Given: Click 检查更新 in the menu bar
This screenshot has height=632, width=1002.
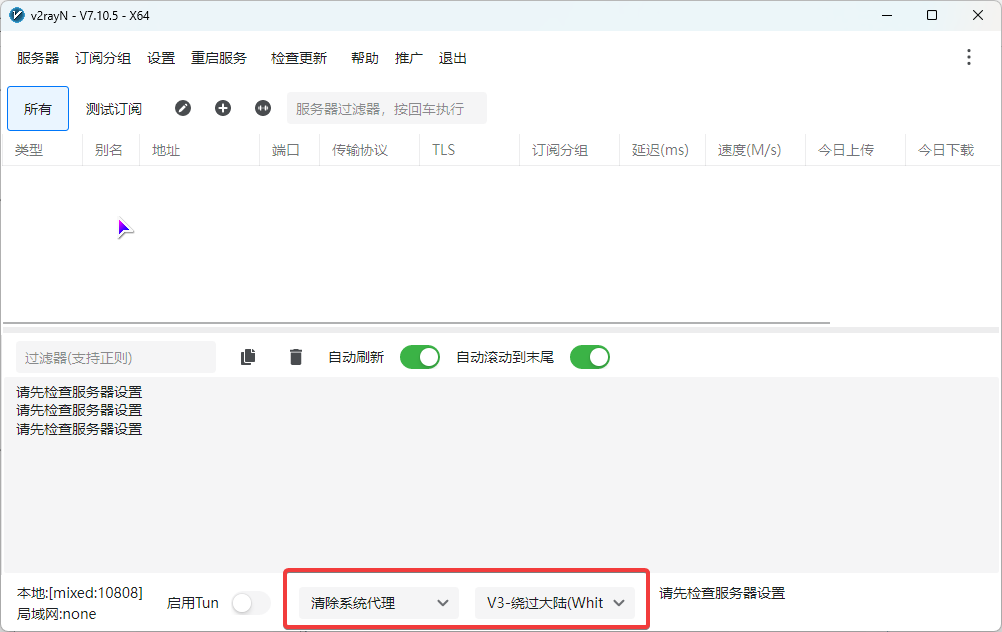Looking at the screenshot, I should click(298, 58).
